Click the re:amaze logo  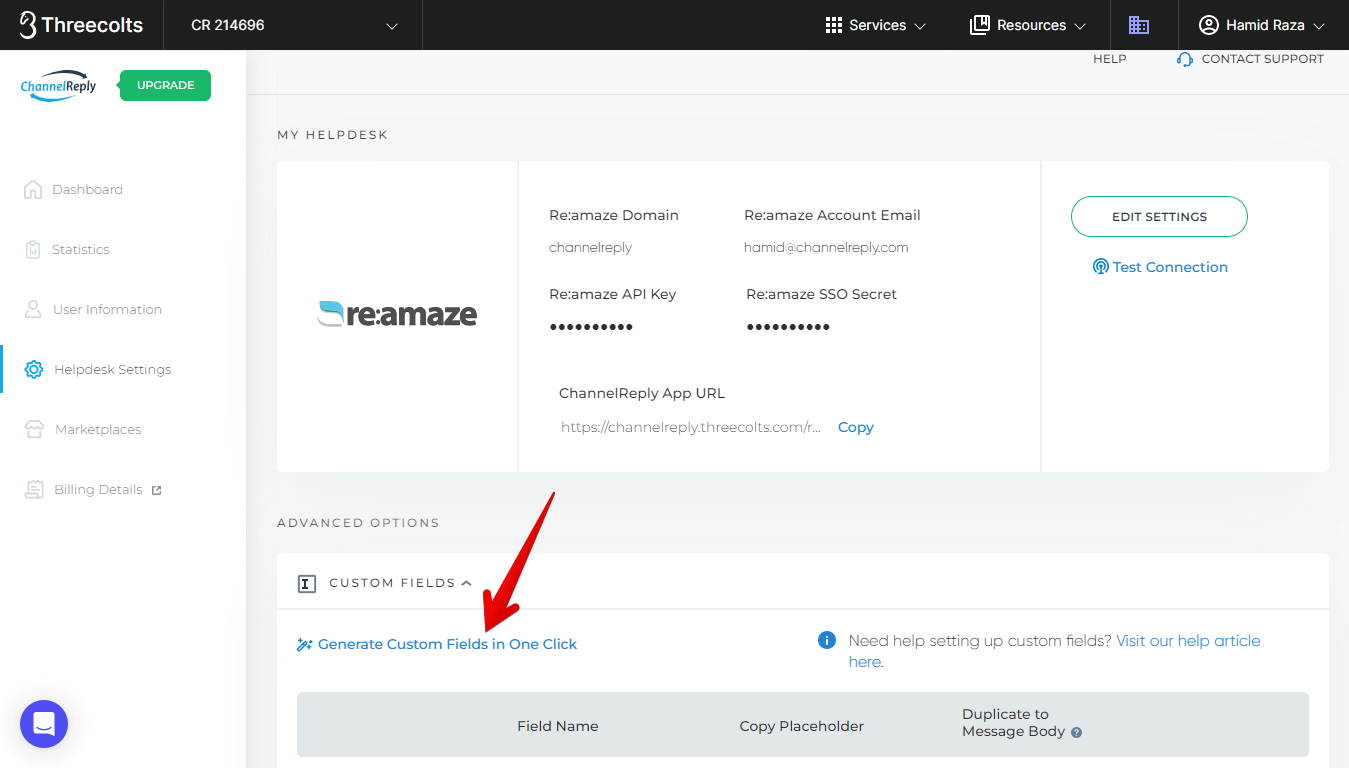pyautogui.click(x=397, y=314)
